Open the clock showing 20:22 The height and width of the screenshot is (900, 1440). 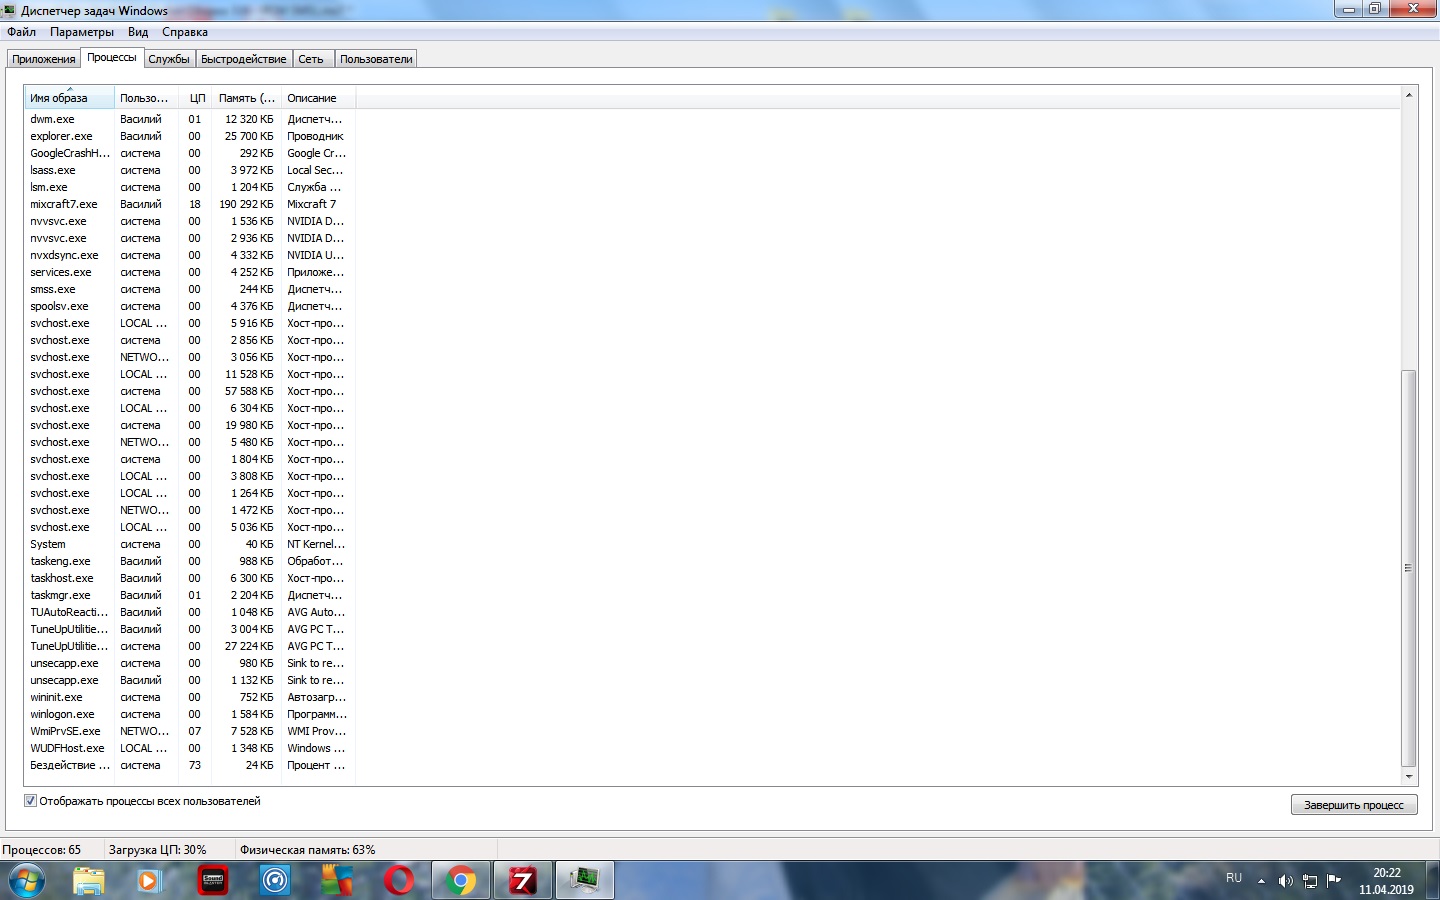(1386, 881)
